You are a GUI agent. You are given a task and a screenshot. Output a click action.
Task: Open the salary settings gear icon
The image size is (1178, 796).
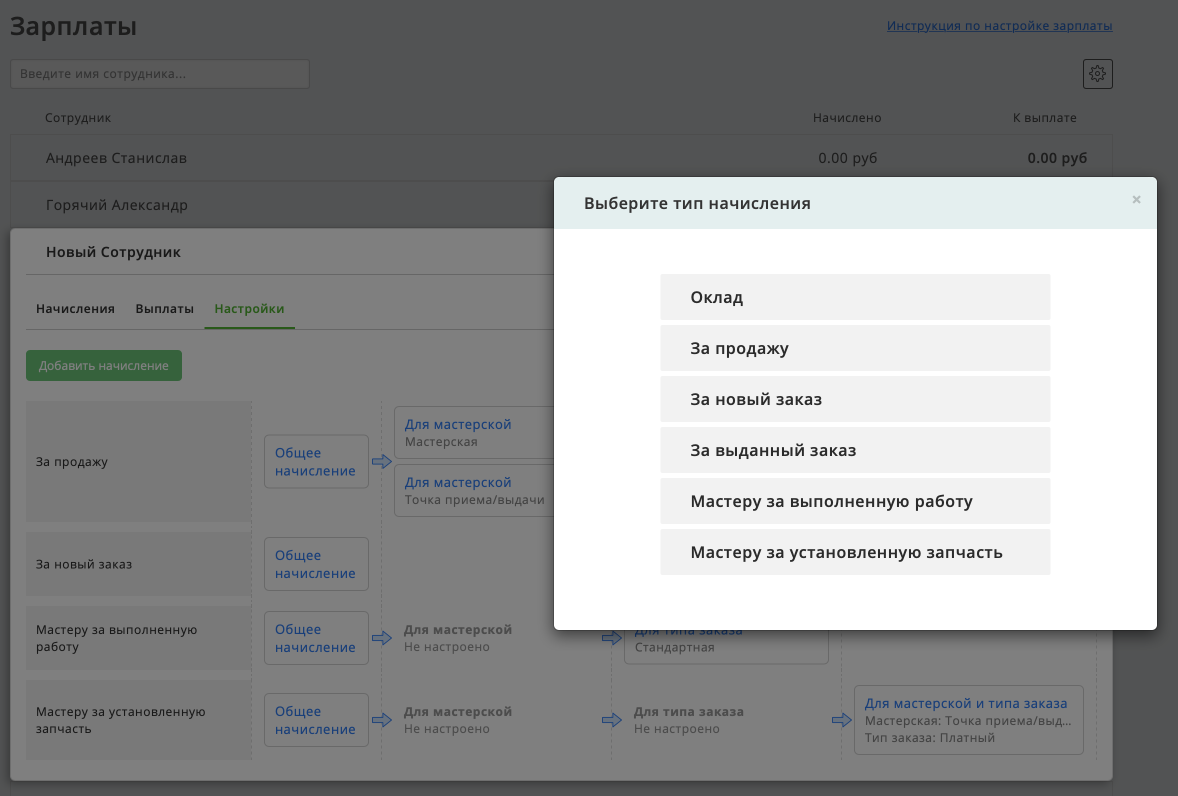tap(1097, 74)
